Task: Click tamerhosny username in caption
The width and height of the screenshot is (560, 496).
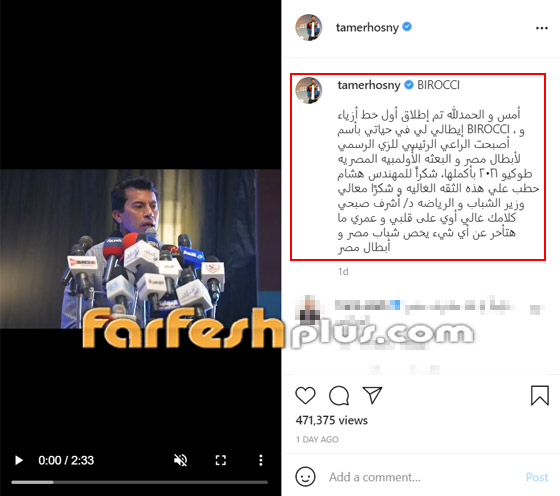Action: [369, 85]
